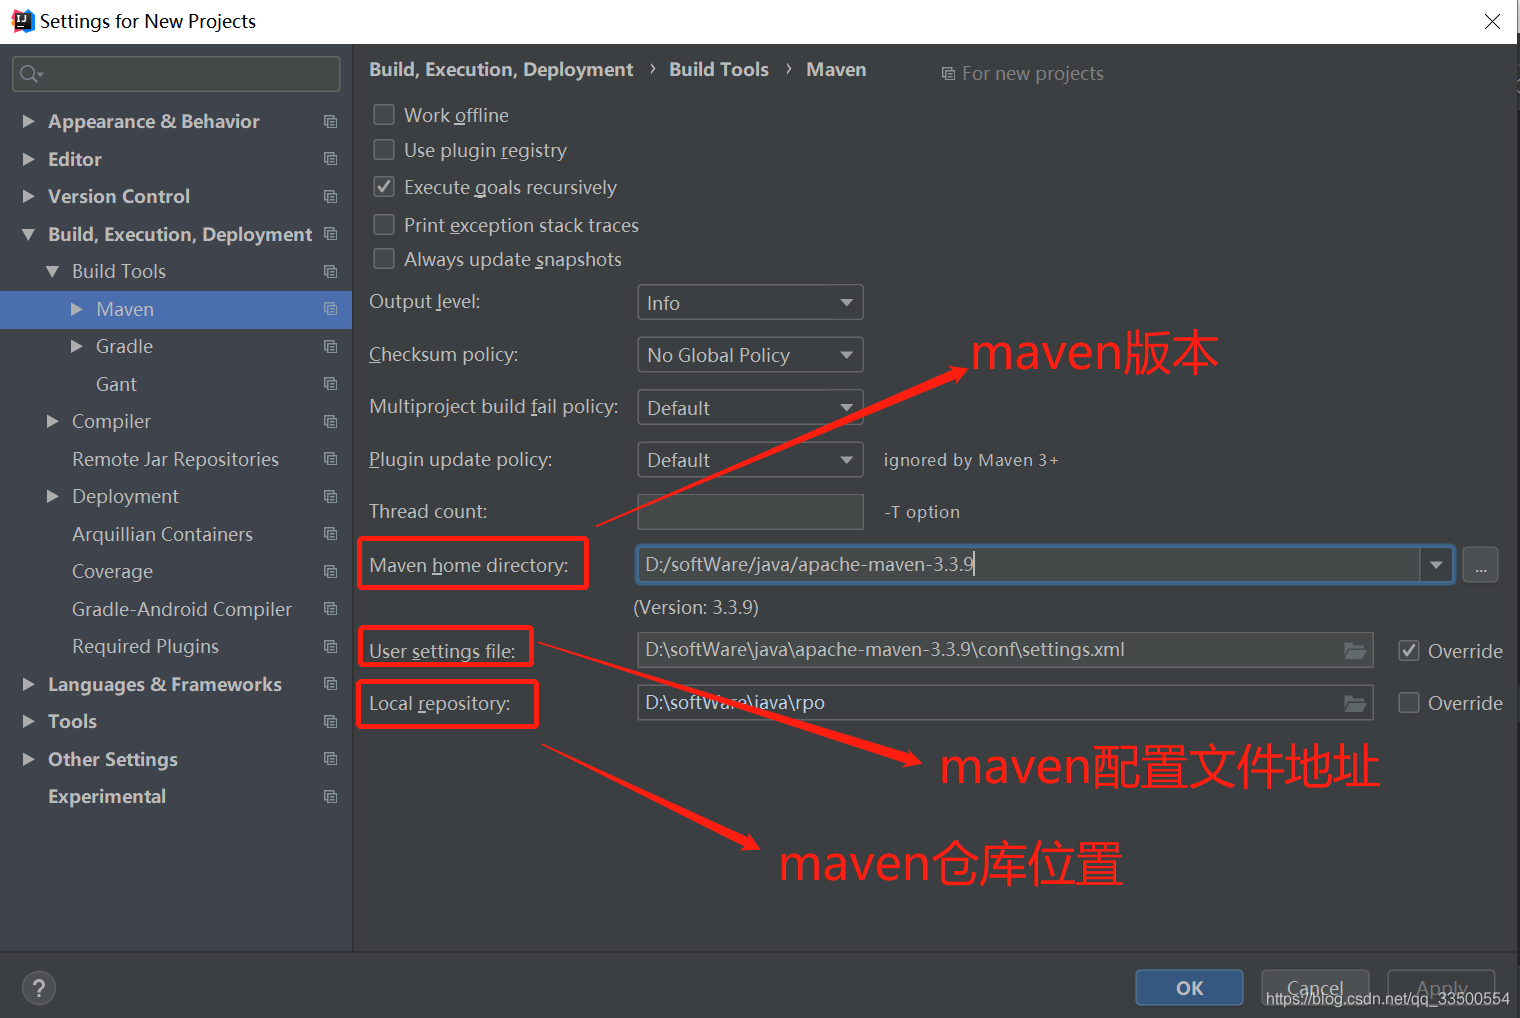This screenshot has width=1520, height=1018.
Task: Open the Plugin update policy dropdown
Action: pos(750,460)
